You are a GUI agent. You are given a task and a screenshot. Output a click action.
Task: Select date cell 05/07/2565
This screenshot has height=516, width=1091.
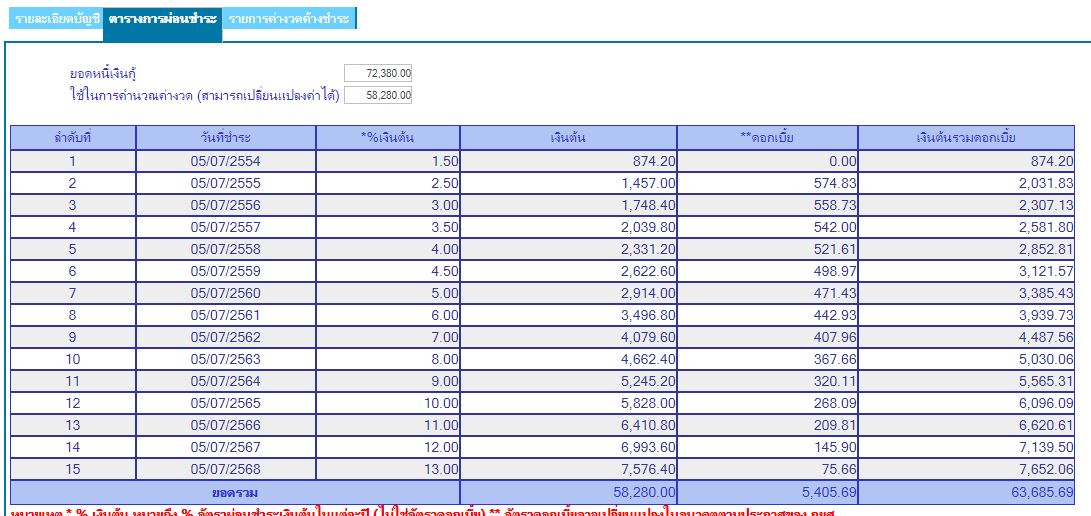pos(225,403)
